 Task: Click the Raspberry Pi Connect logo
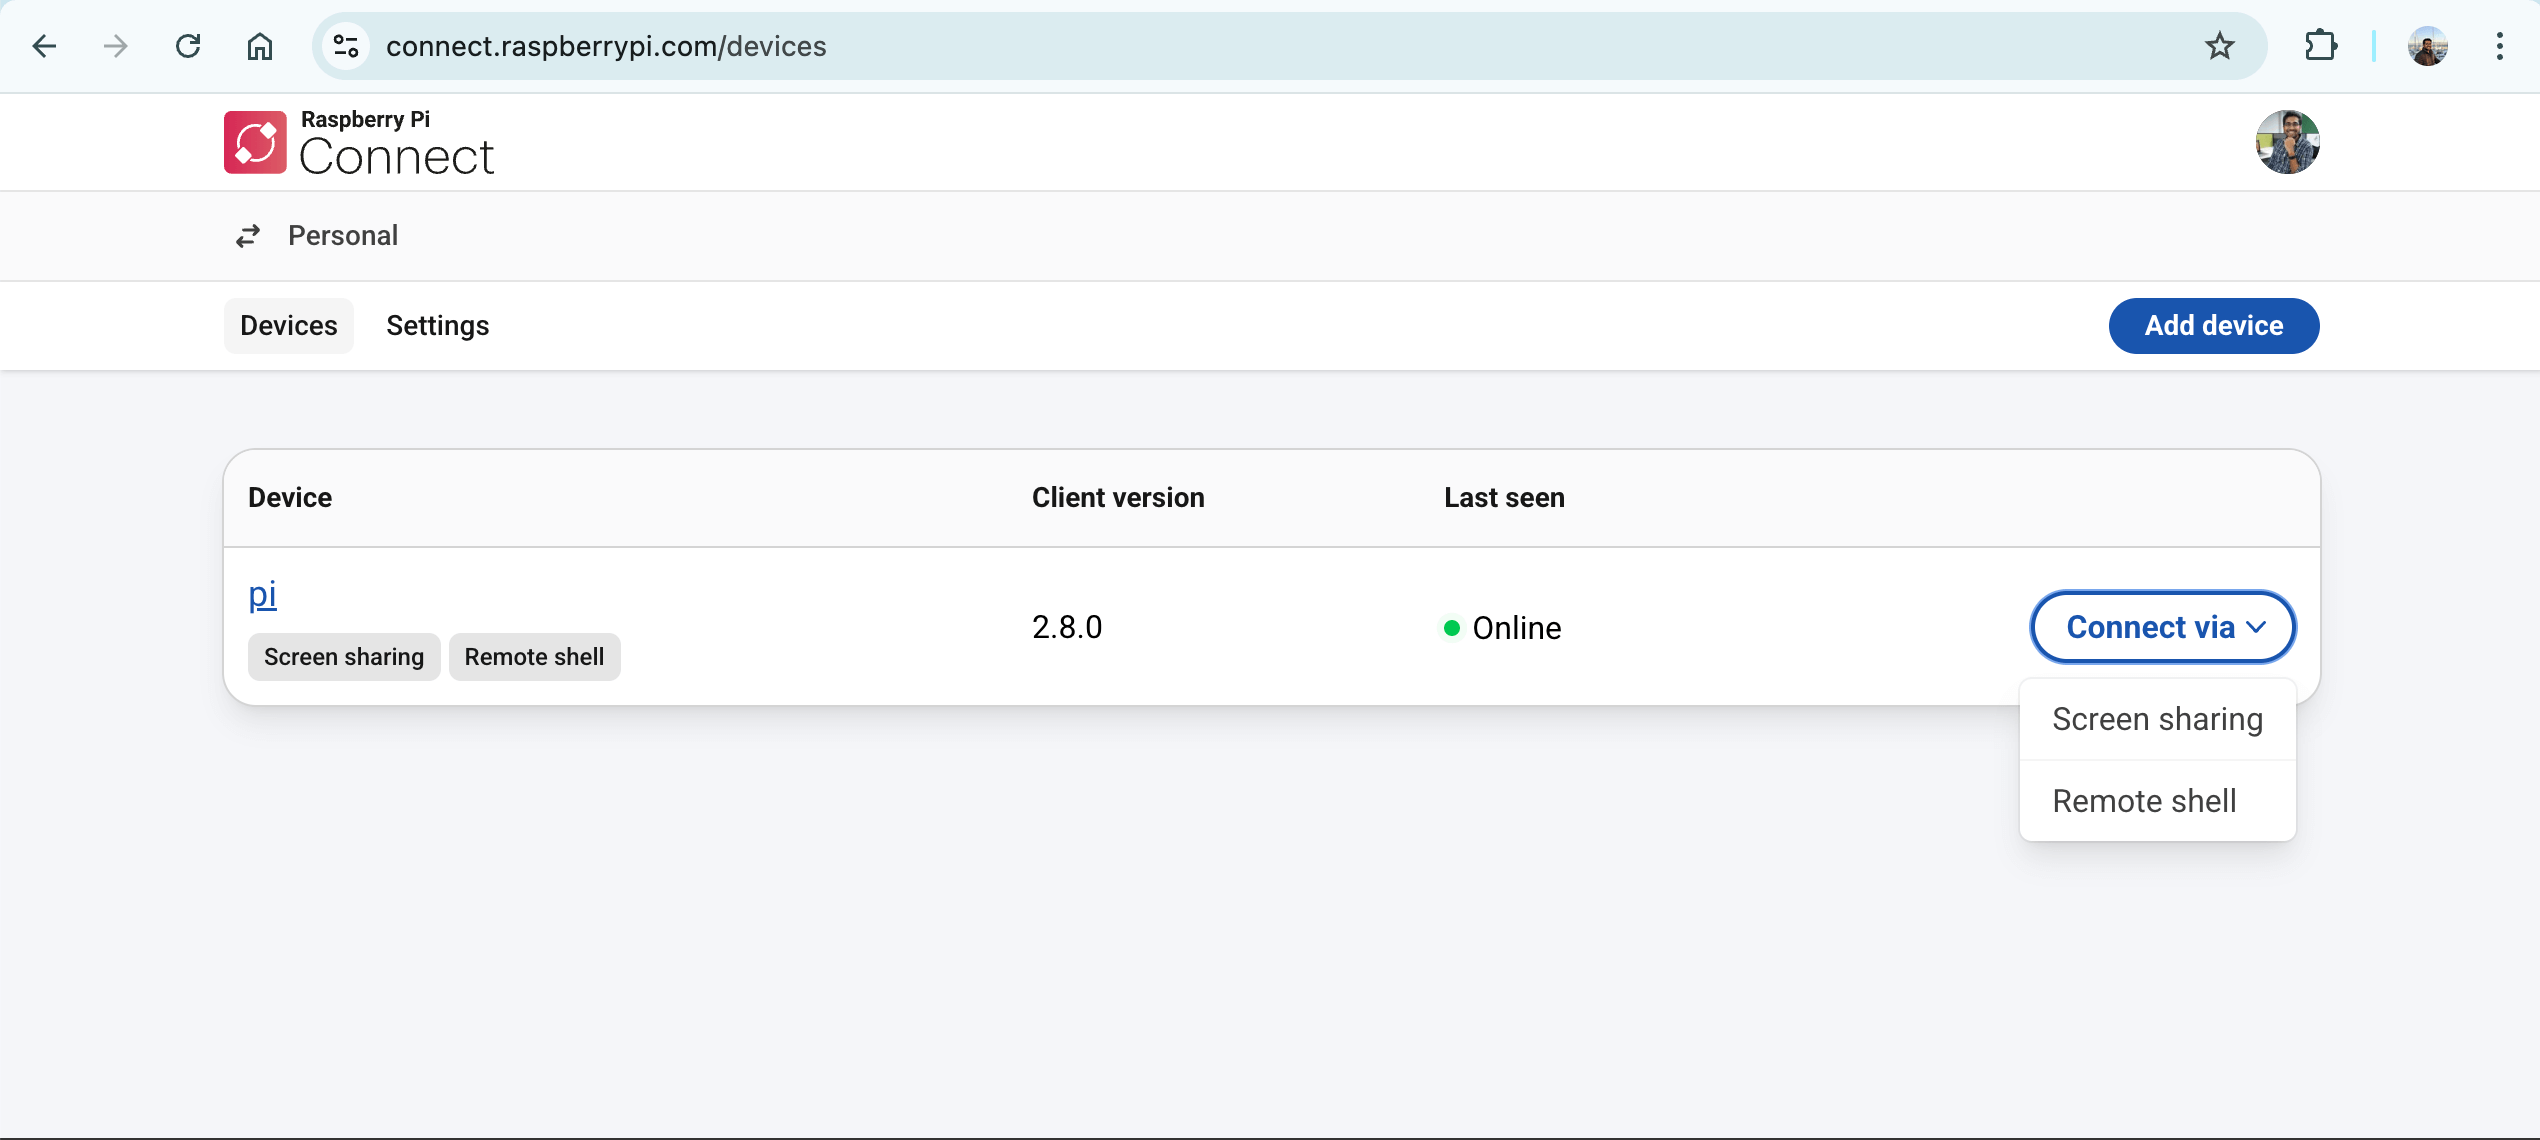359,143
